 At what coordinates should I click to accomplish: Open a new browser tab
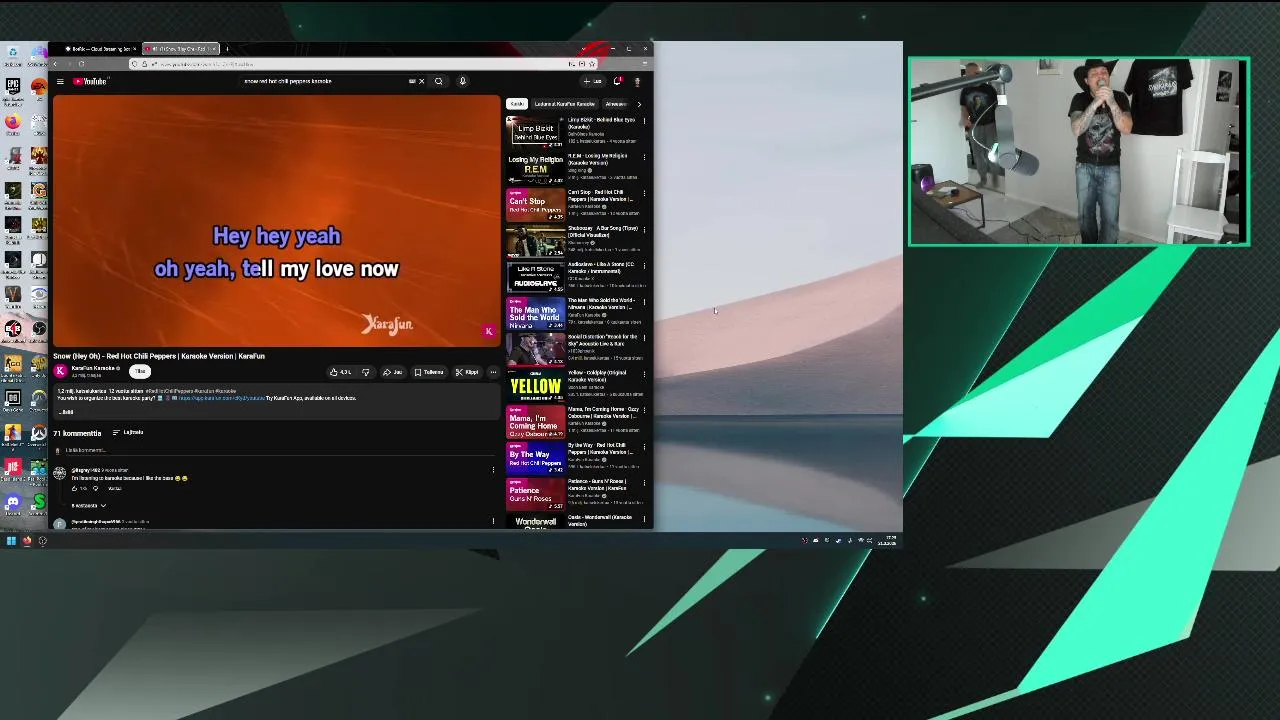[227, 48]
